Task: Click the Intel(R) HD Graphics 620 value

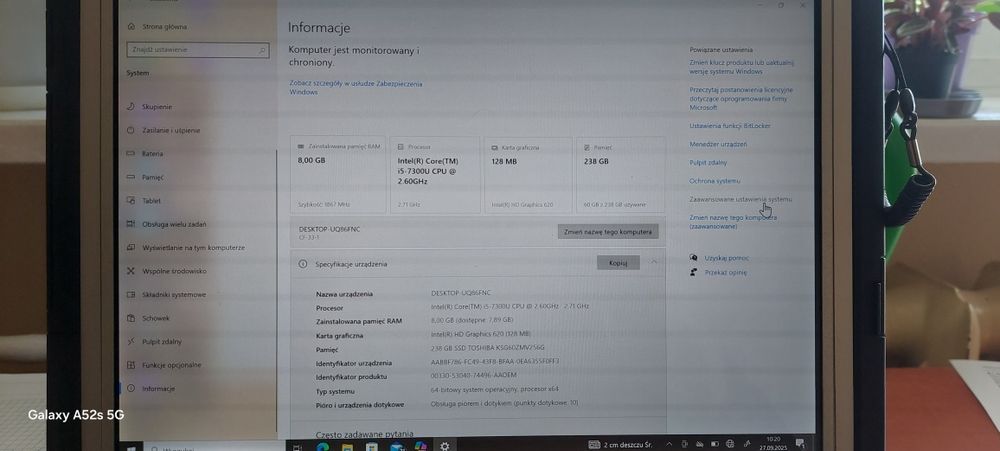Action: click(x=481, y=334)
